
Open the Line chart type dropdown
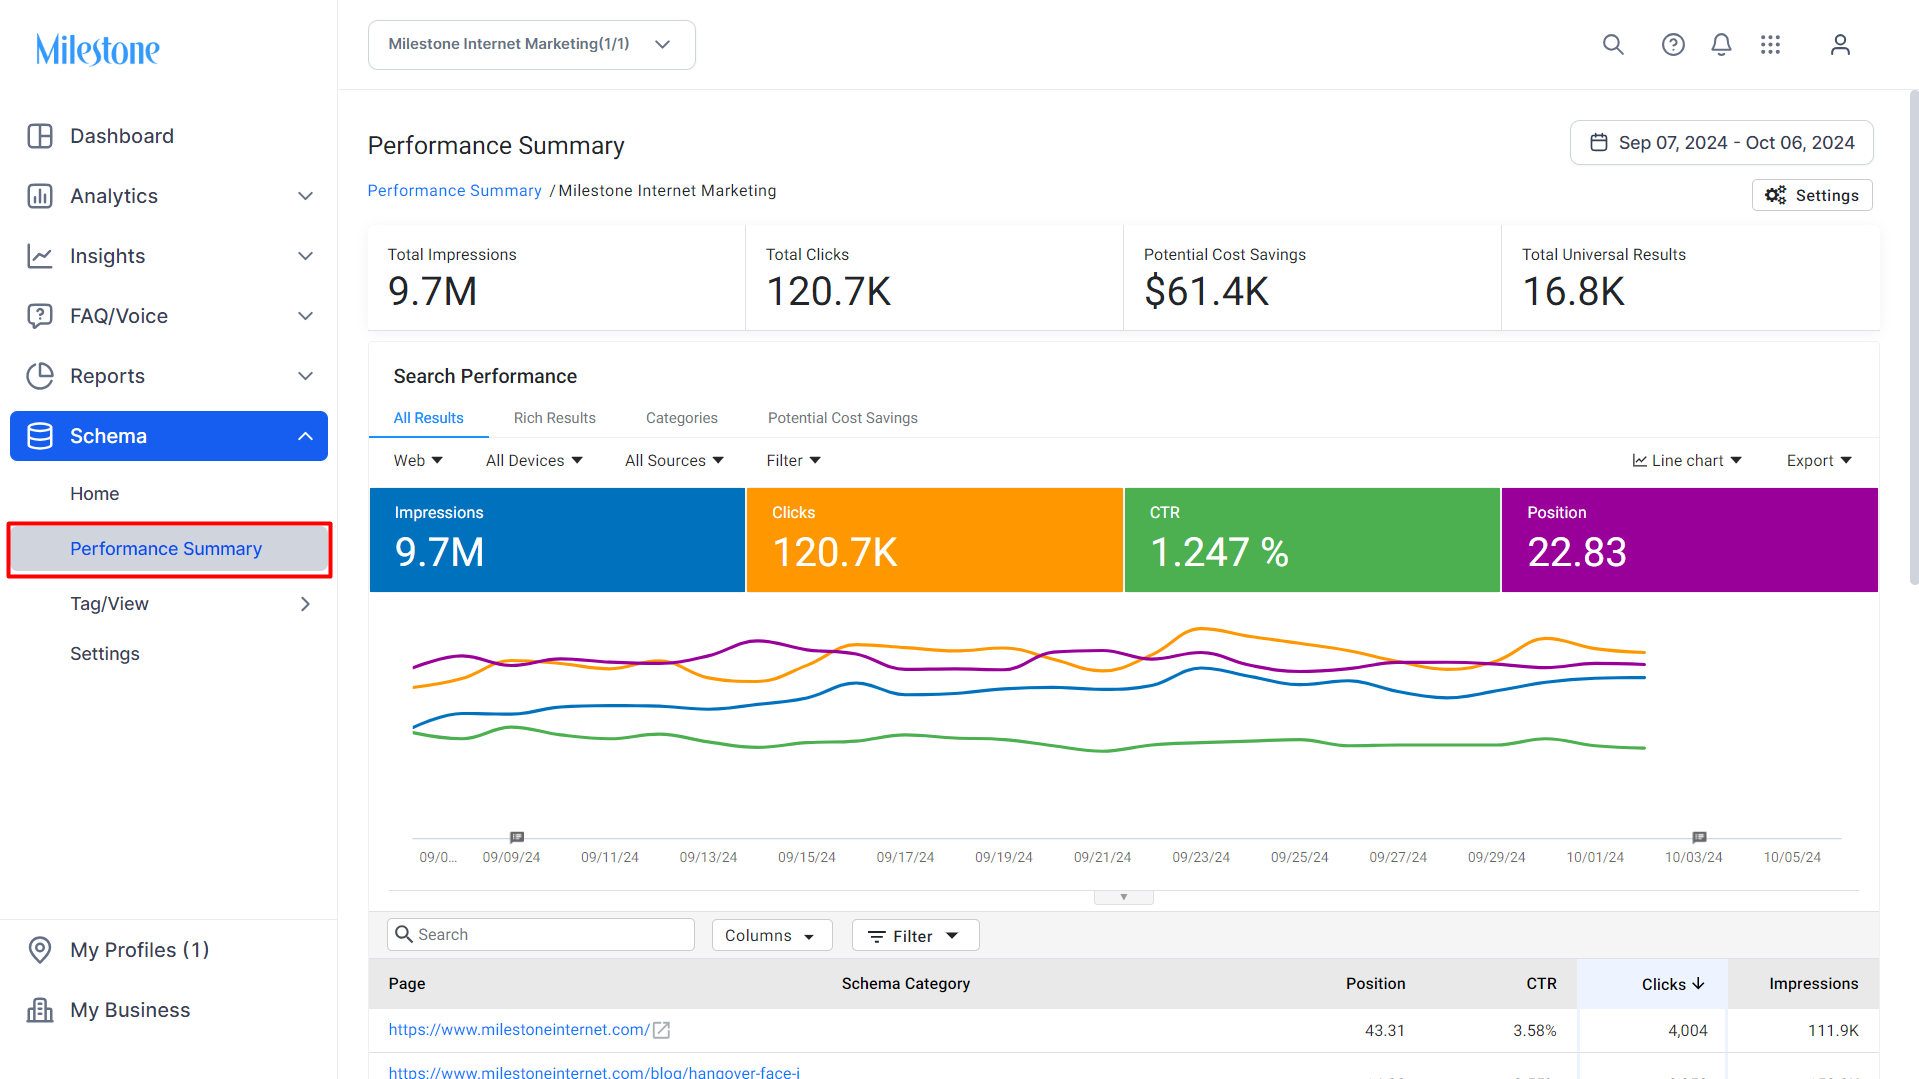point(1687,460)
